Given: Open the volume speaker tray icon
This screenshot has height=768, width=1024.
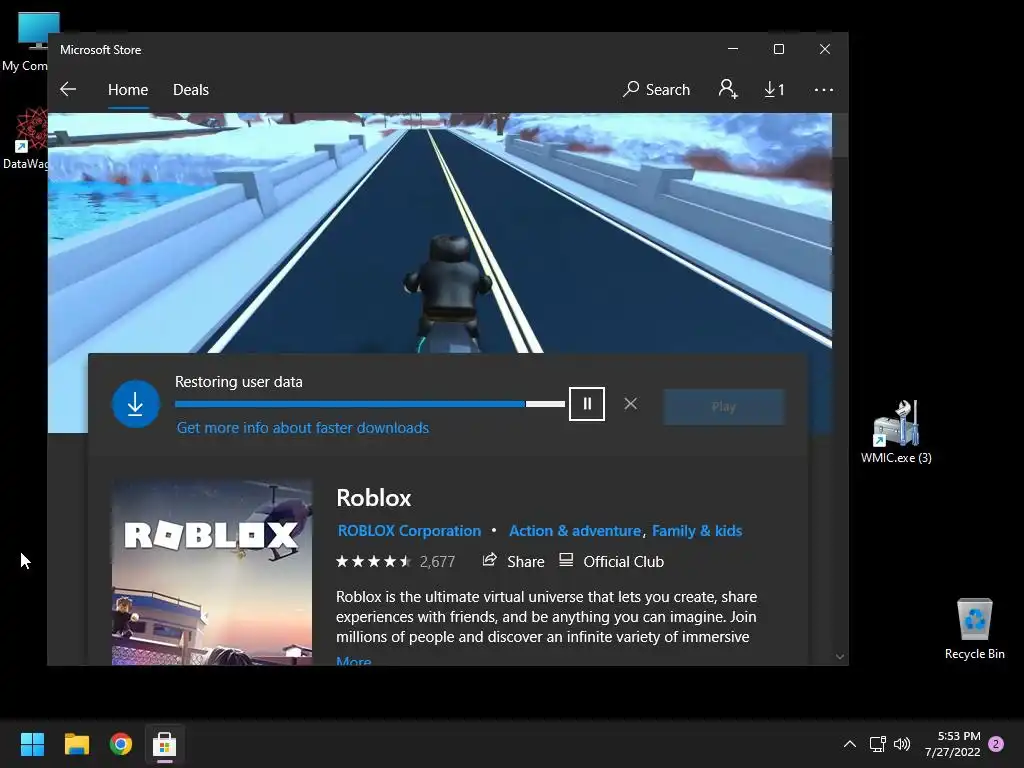Looking at the screenshot, I should [902, 744].
